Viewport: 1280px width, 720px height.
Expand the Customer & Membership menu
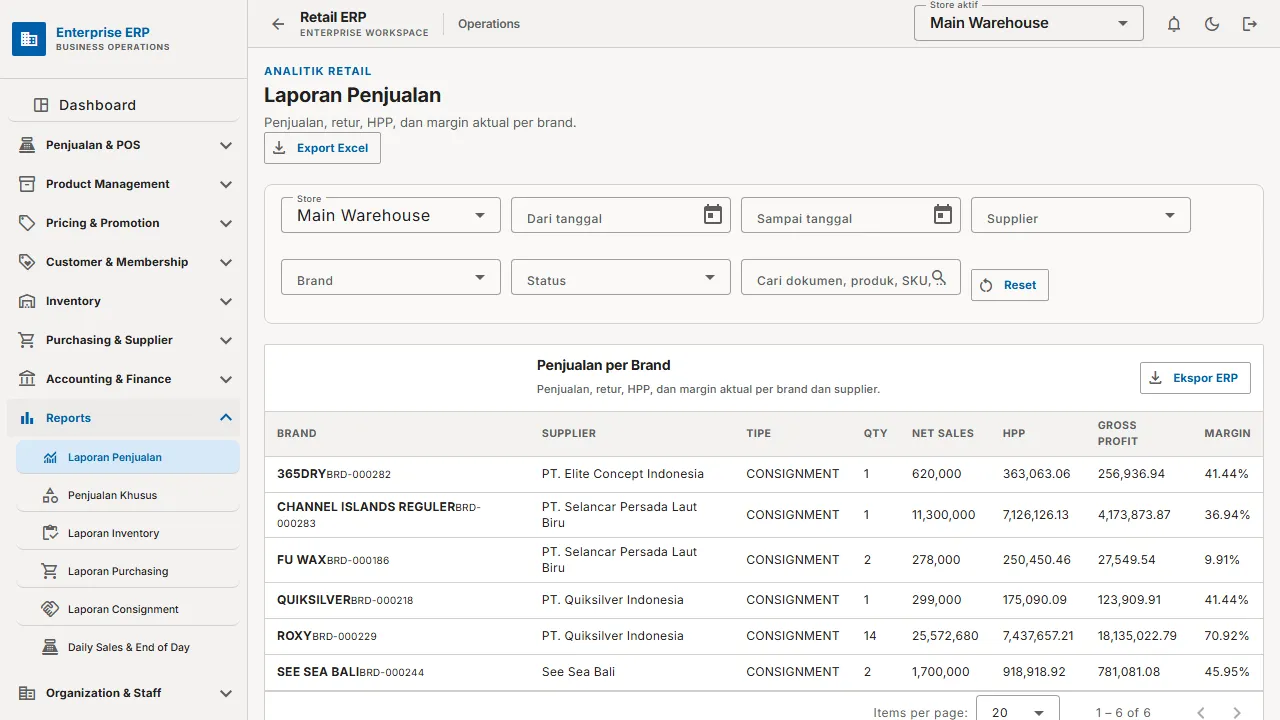click(124, 262)
